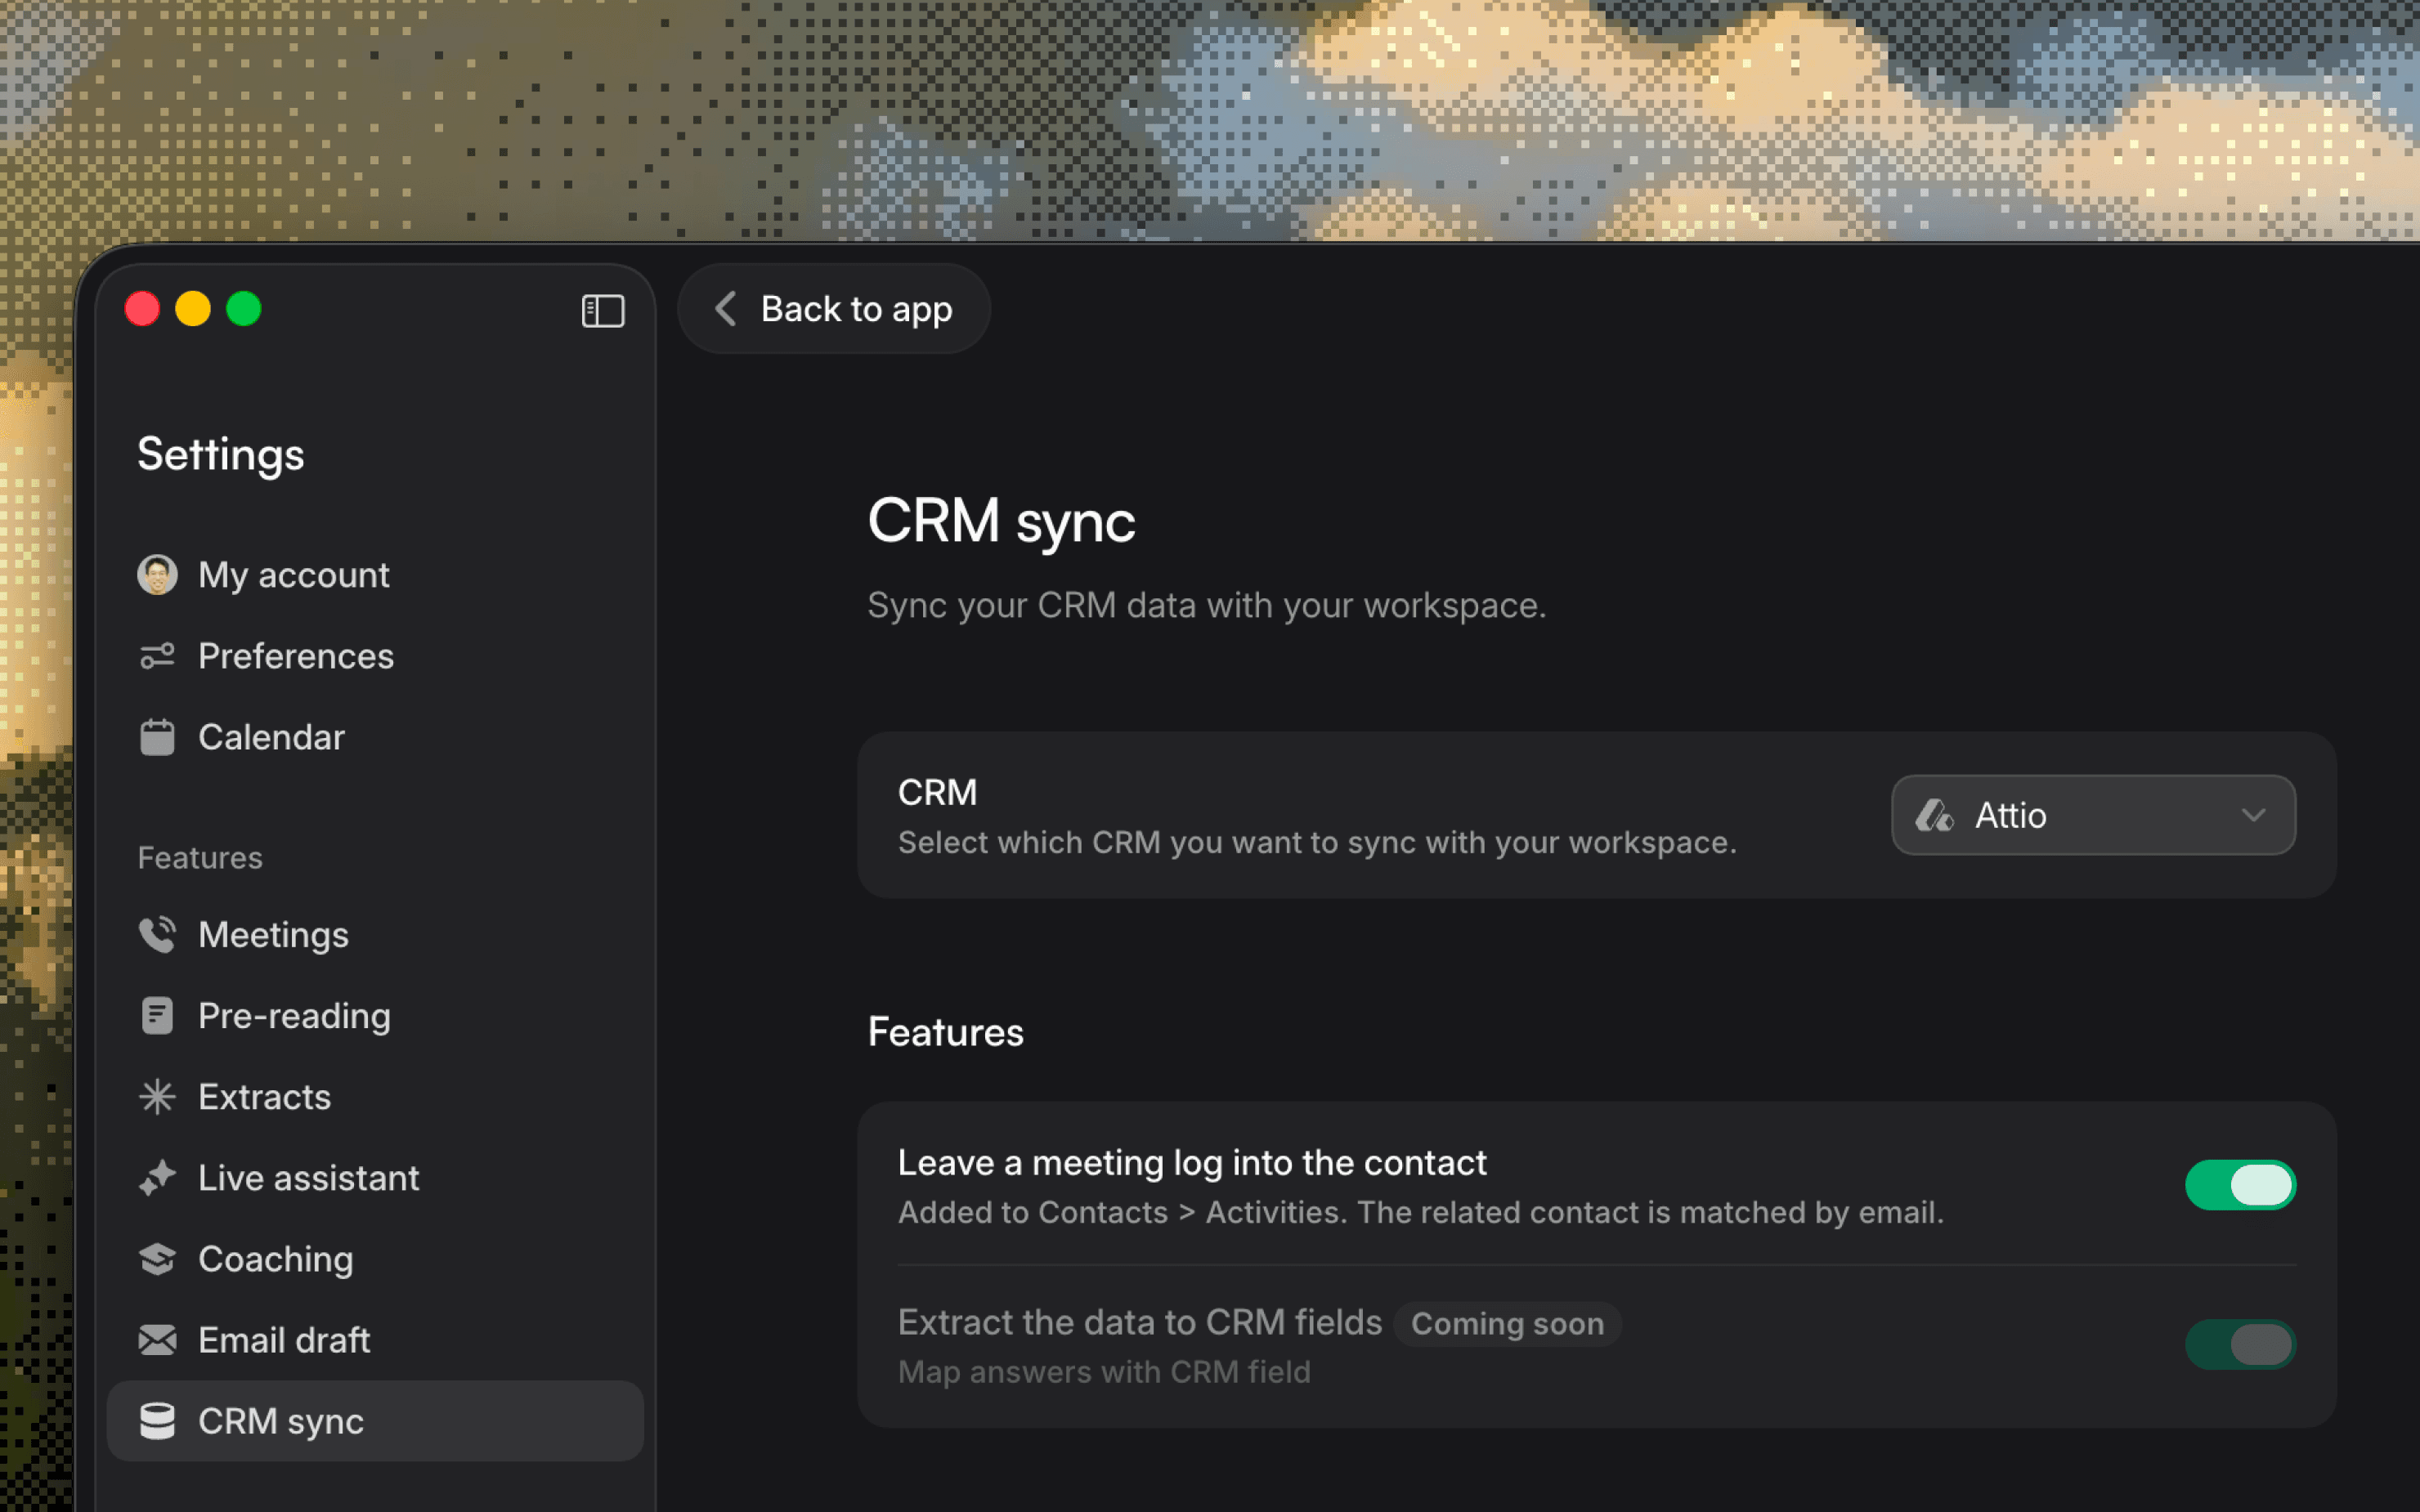Click the Extracts asterisk icon
Viewport: 2420px width, 1512px height.
(x=157, y=1097)
